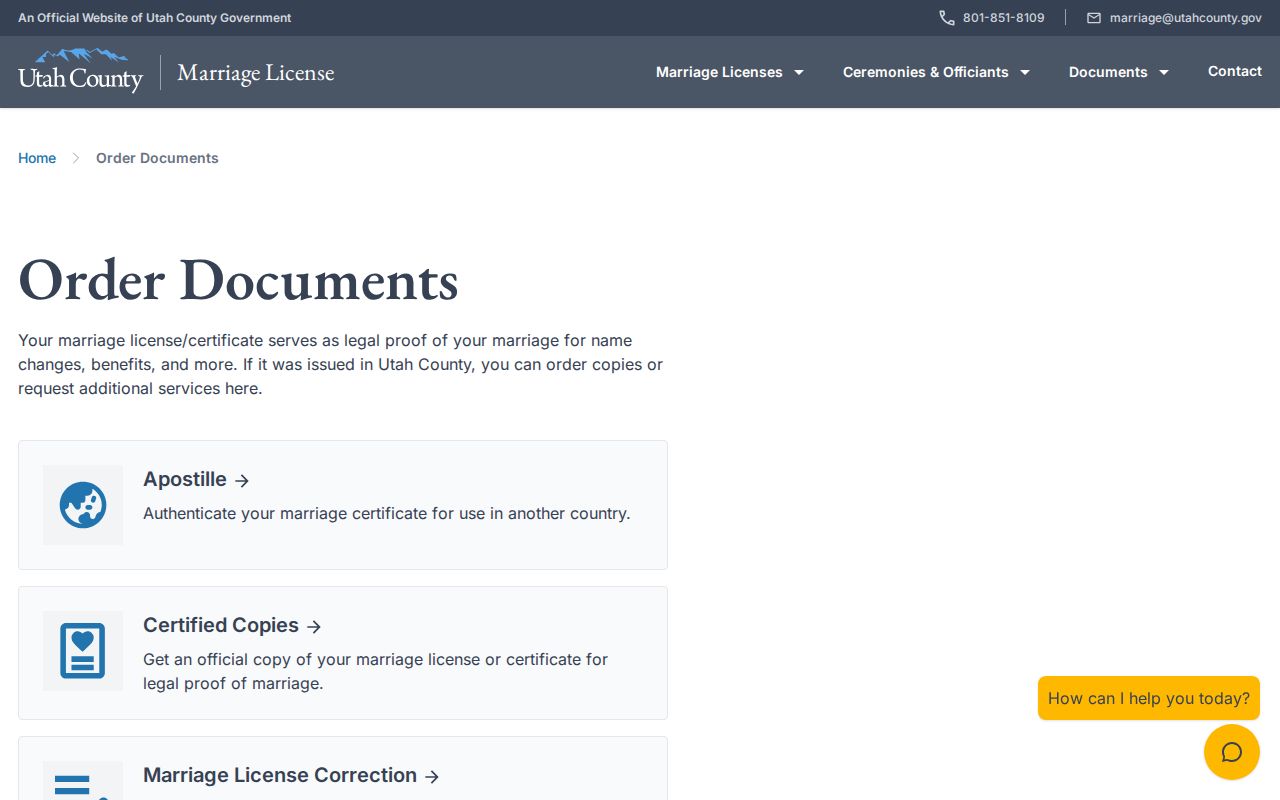Click the 'Order Documents' page heading
This screenshot has height=800, width=1280.
click(238, 280)
